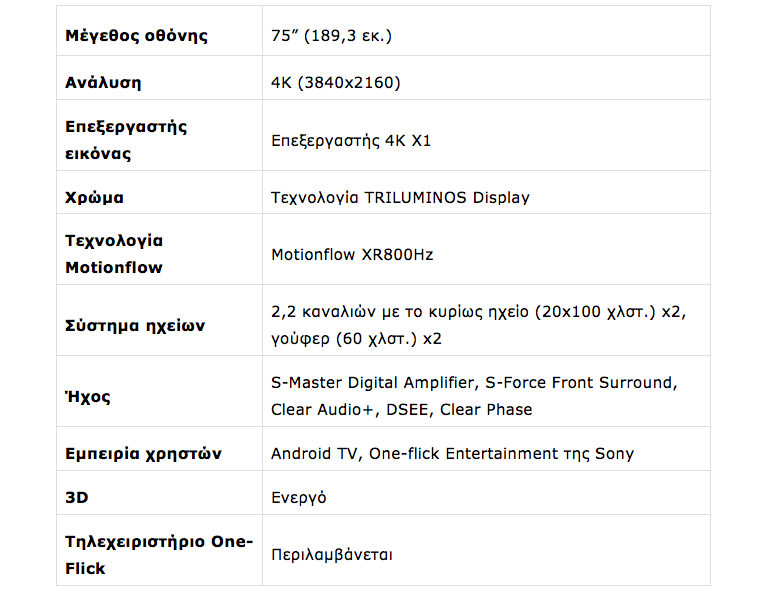
Task: Select the 'Τεχνολογία TRILUMINOS Display' text
Action: pos(400,198)
